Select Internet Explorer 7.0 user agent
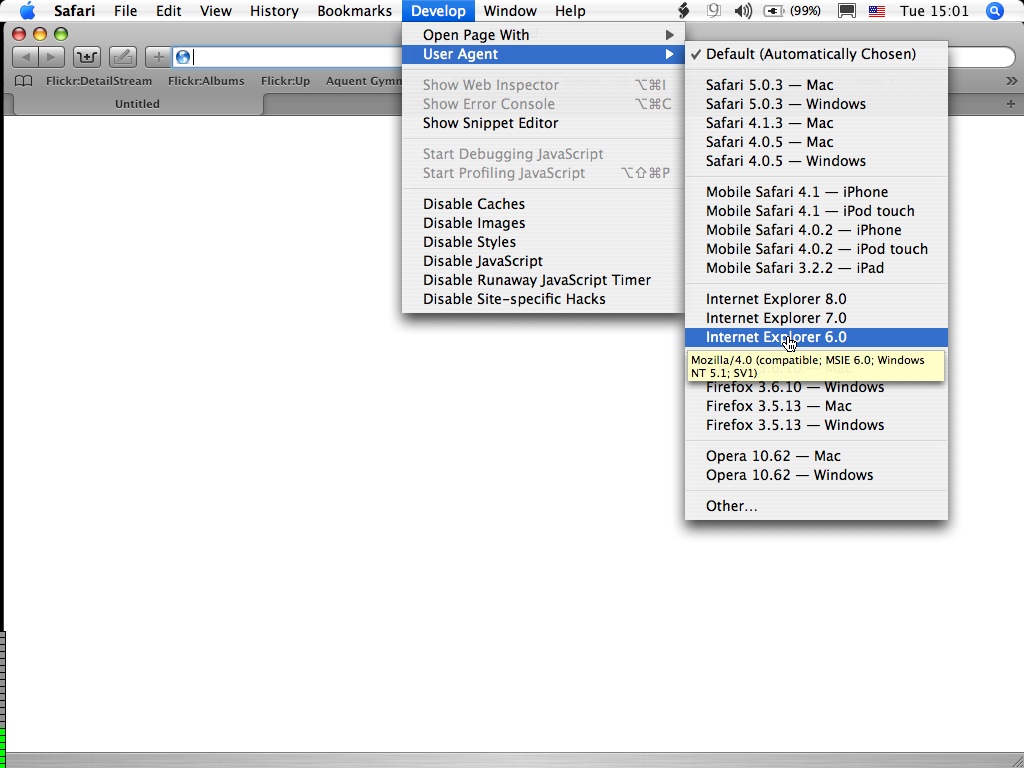Viewport: 1024px width, 768px height. (816, 318)
